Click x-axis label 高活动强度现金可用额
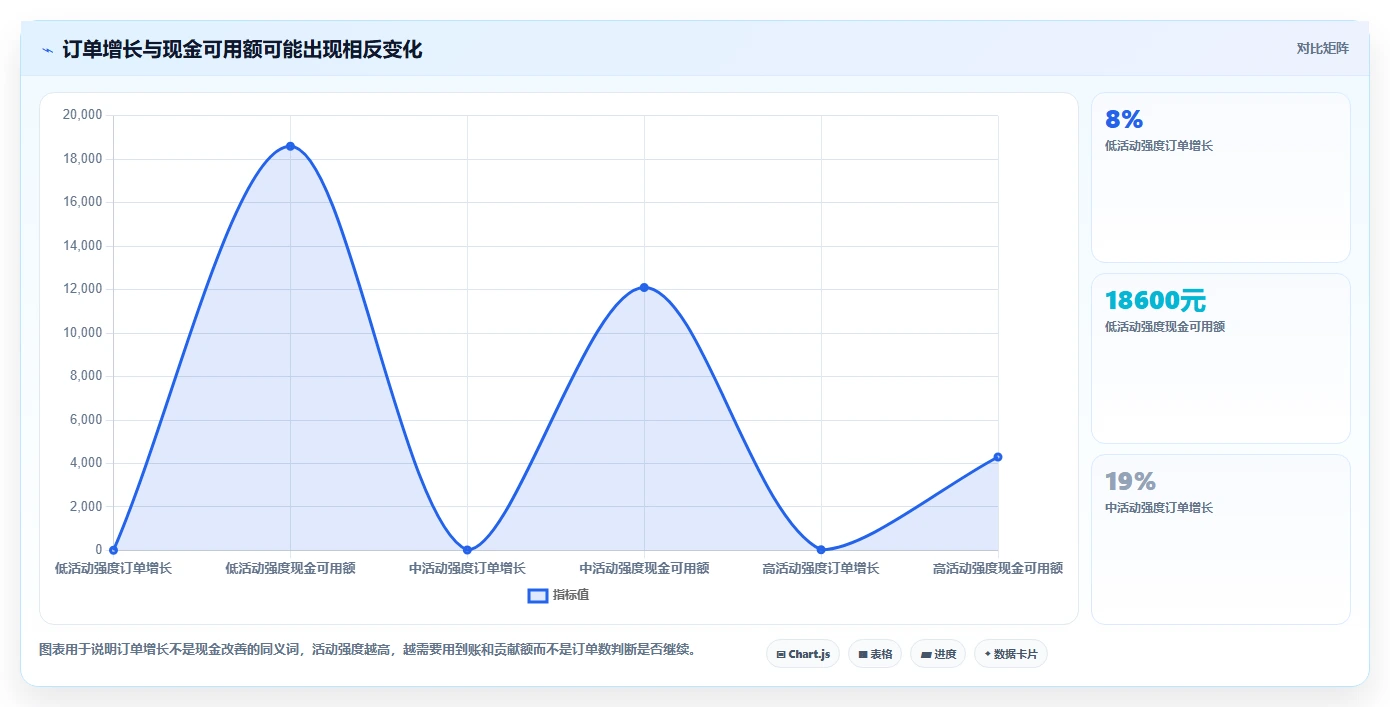 pos(998,568)
